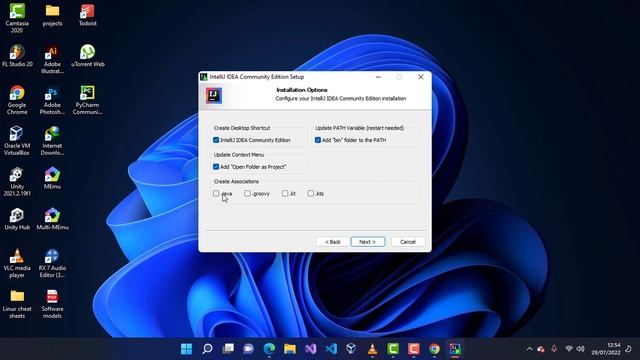Select Multi-MEmu desktop icon
Image resolution: width=640 pixels, height=360 pixels.
click(53, 219)
